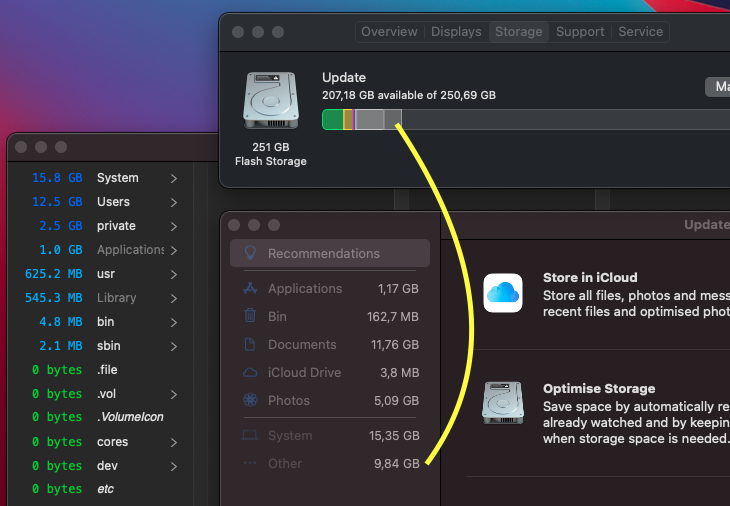Click the Recommendations lightbulb icon
Screen dimensions: 730x506
pyautogui.click(x=250, y=253)
